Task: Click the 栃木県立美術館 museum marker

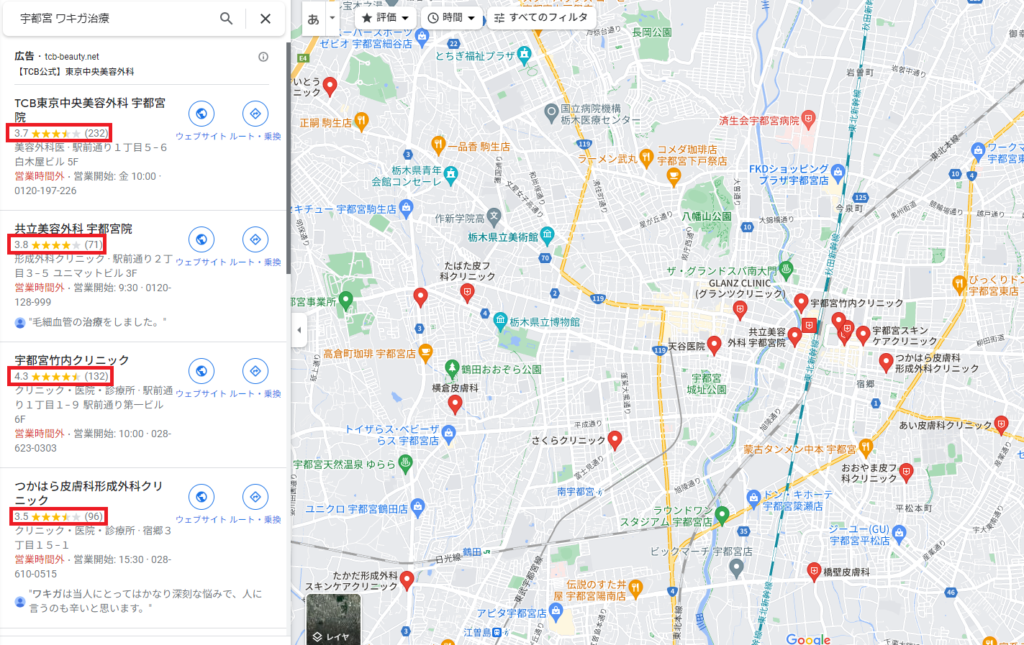Action: click(x=547, y=235)
